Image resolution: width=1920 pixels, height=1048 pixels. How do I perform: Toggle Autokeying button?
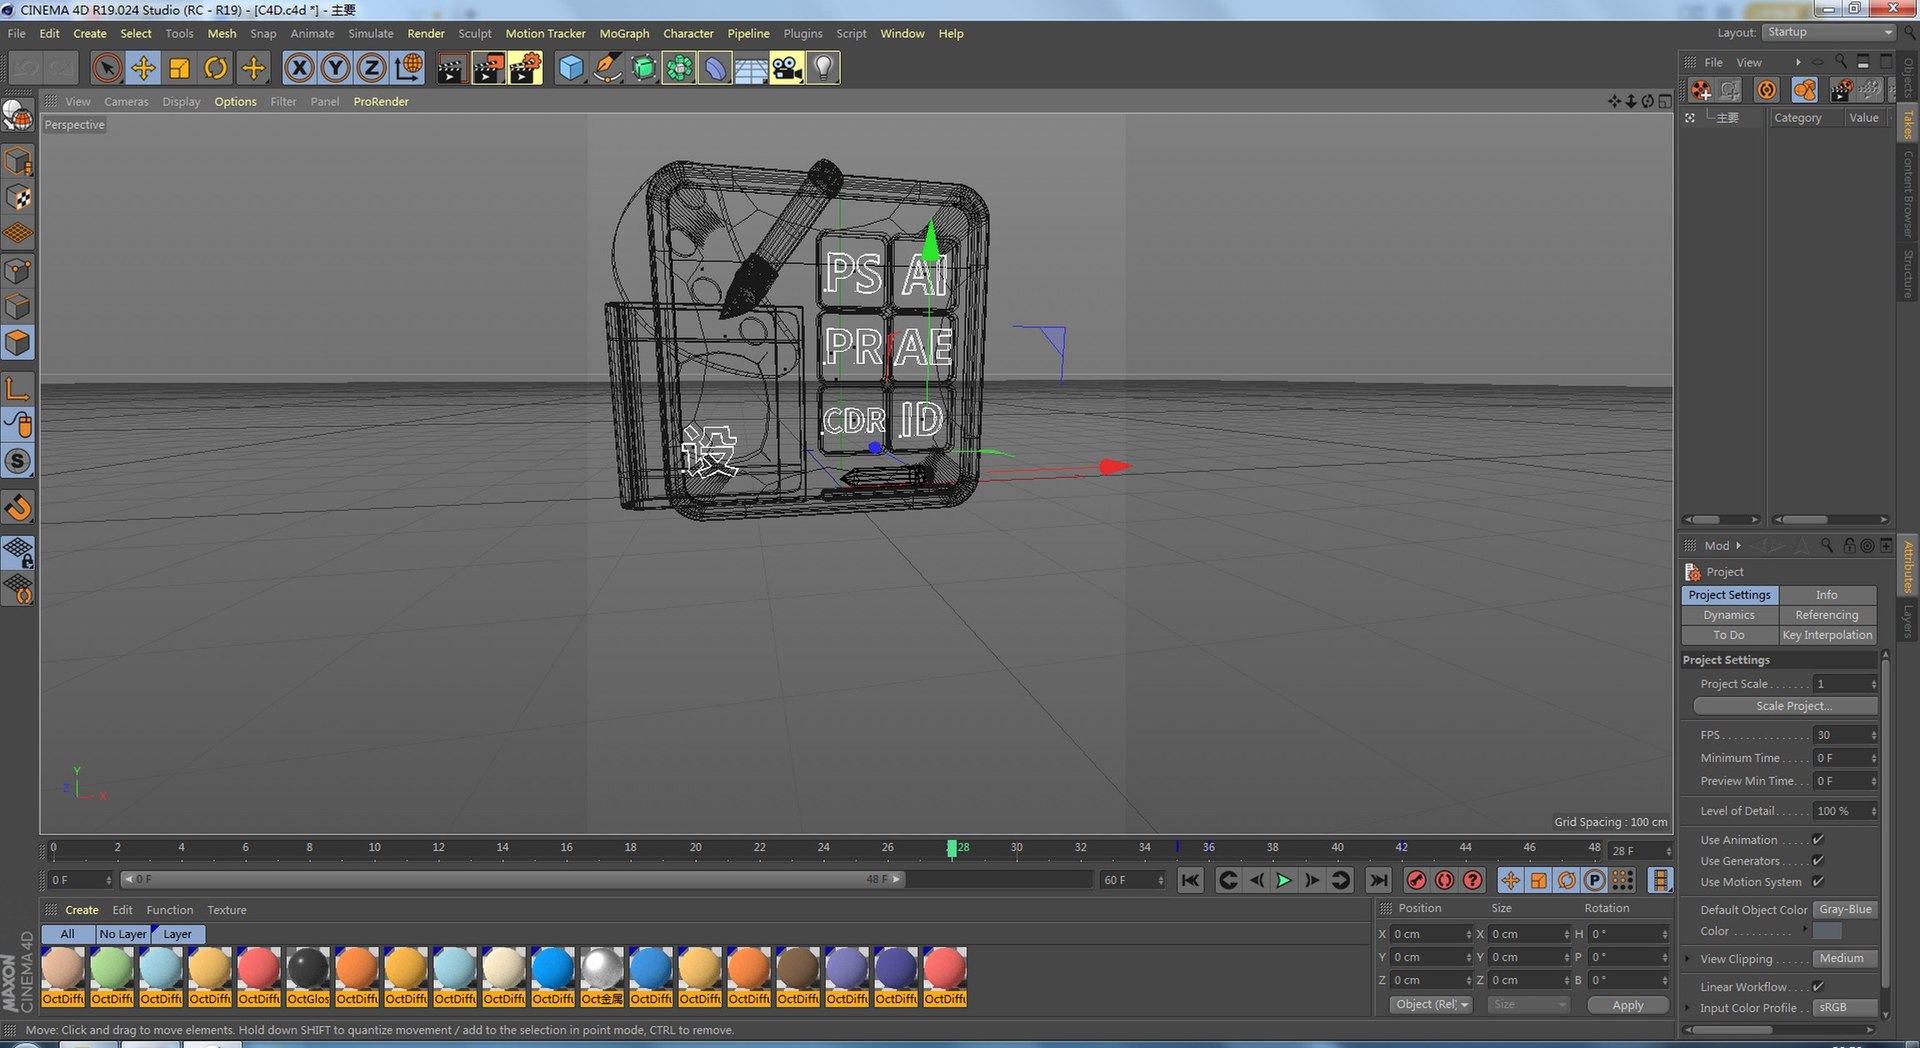point(1444,880)
